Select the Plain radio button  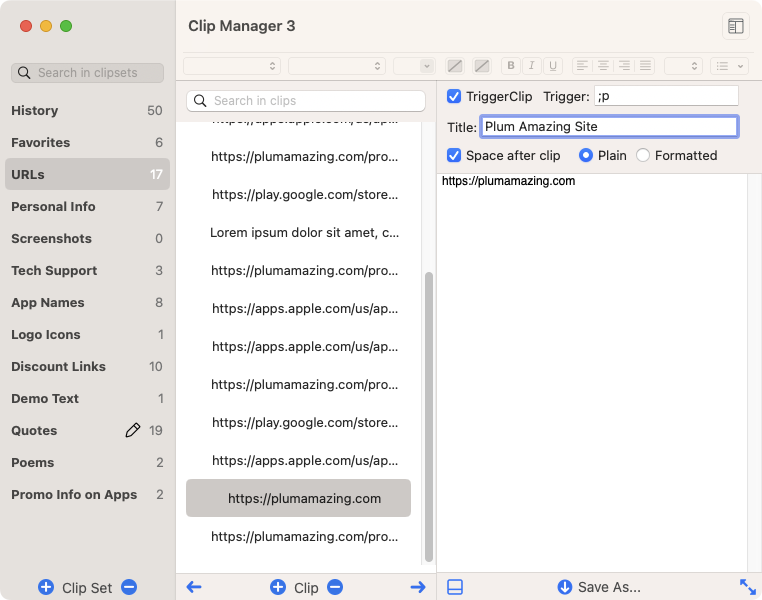586,155
